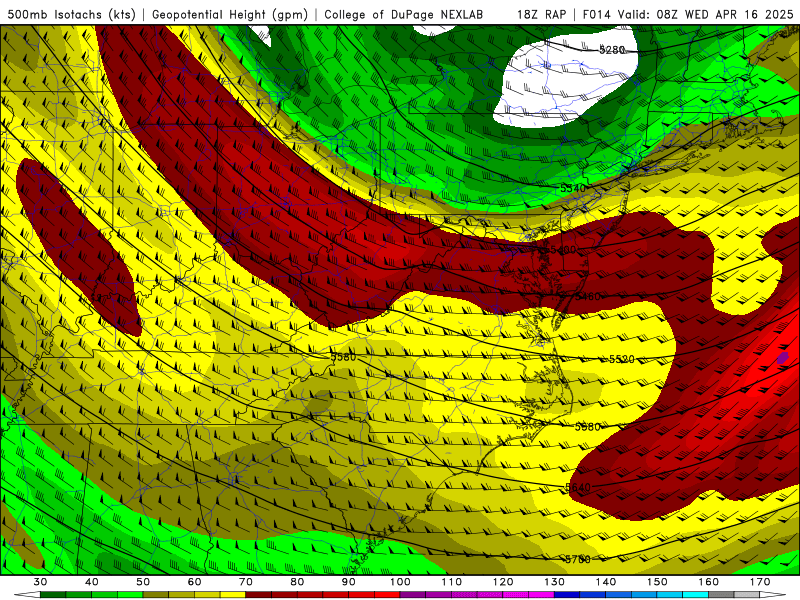Click the 150 value on the color scale
This screenshot has height=600, width=800.
[x=657, y=582]
